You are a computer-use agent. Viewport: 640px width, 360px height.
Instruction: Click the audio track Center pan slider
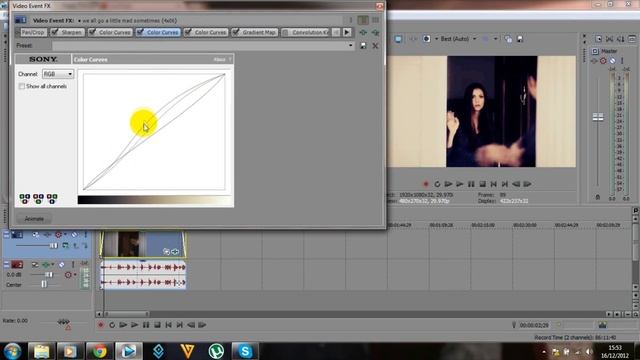tap(44, 284)
